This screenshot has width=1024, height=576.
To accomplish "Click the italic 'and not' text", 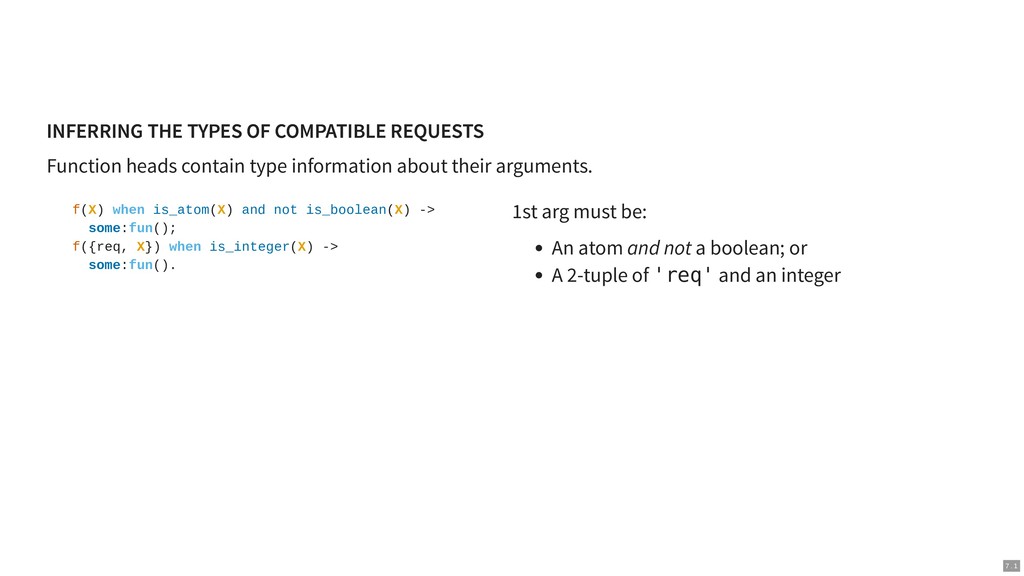I will (x=659, y=248).
